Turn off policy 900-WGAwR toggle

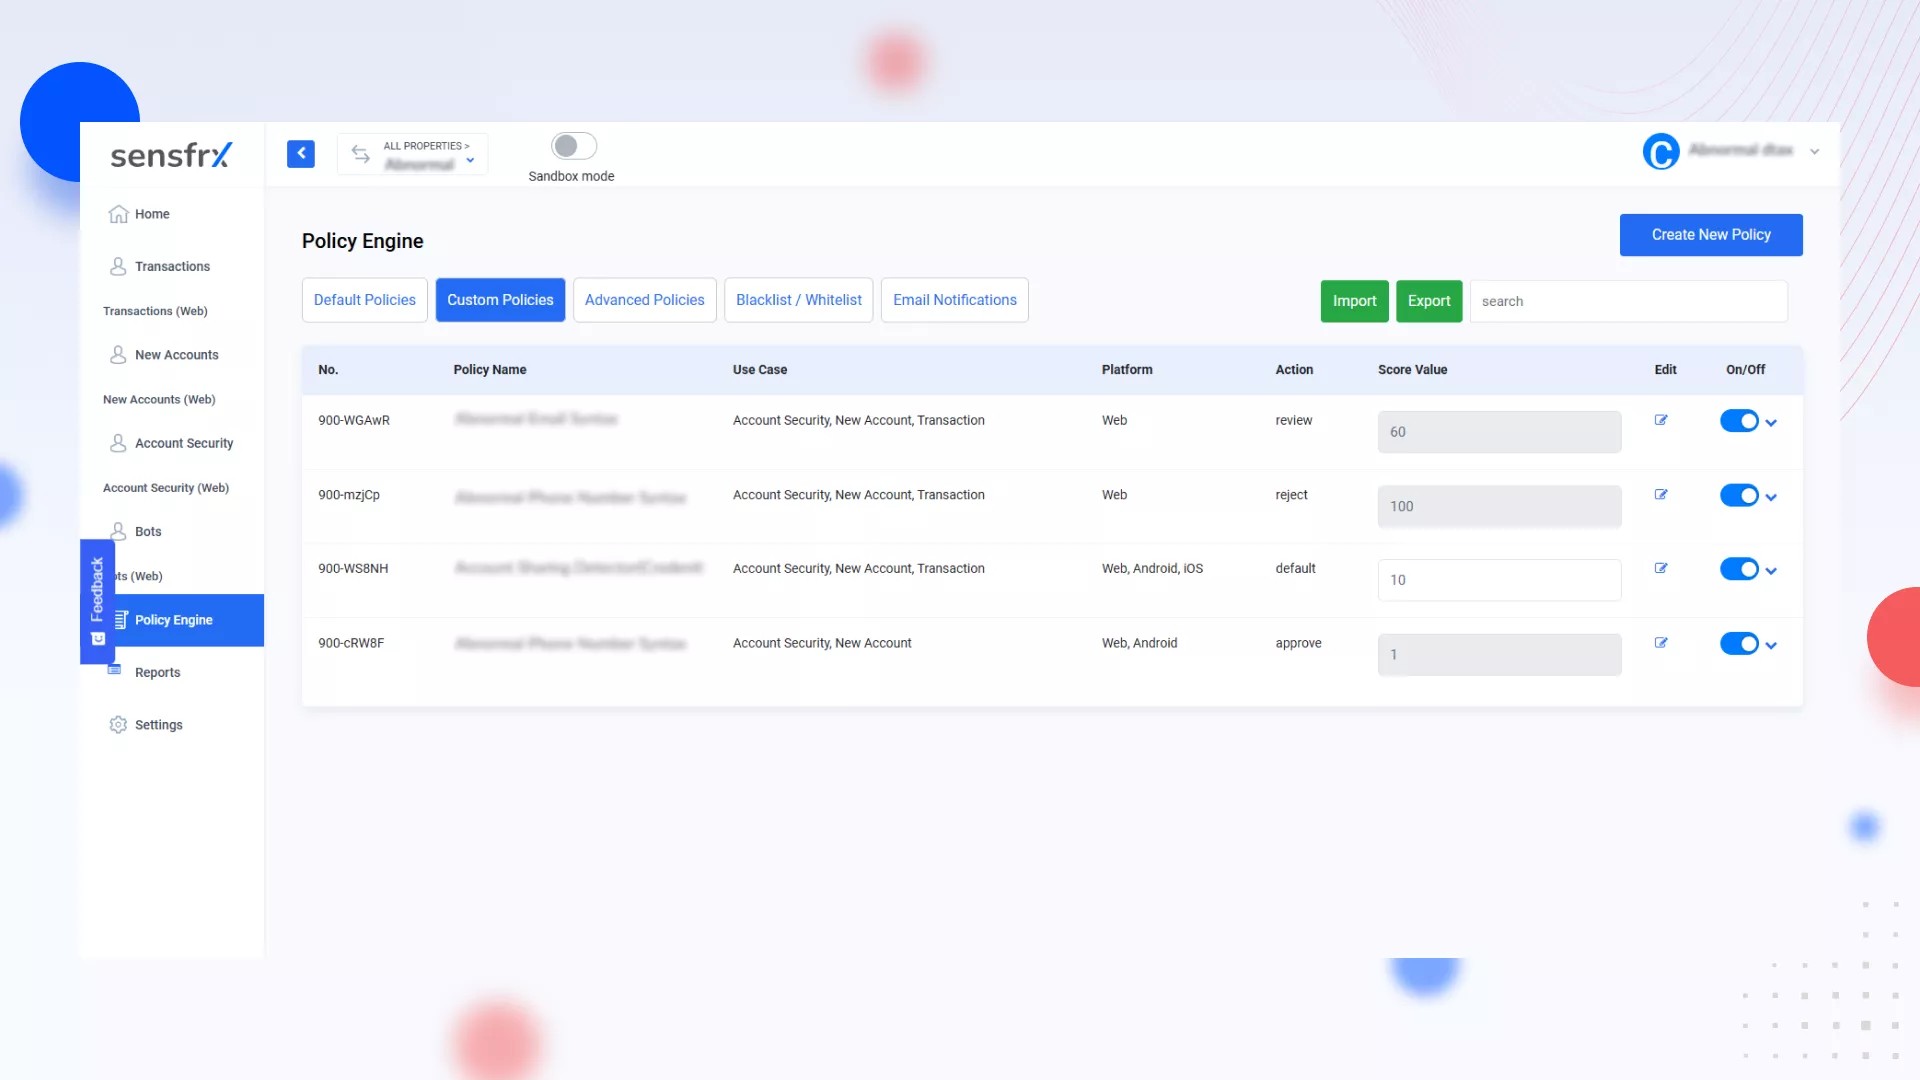(1738, 421)
